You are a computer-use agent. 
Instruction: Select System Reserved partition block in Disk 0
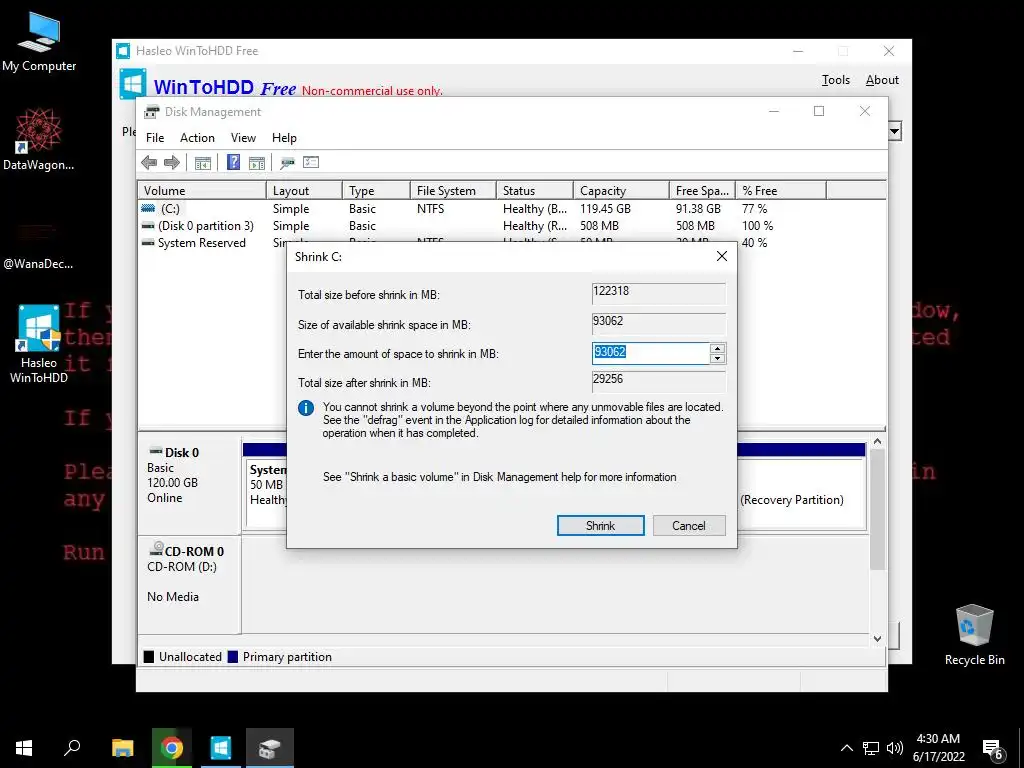coord(267,494)
